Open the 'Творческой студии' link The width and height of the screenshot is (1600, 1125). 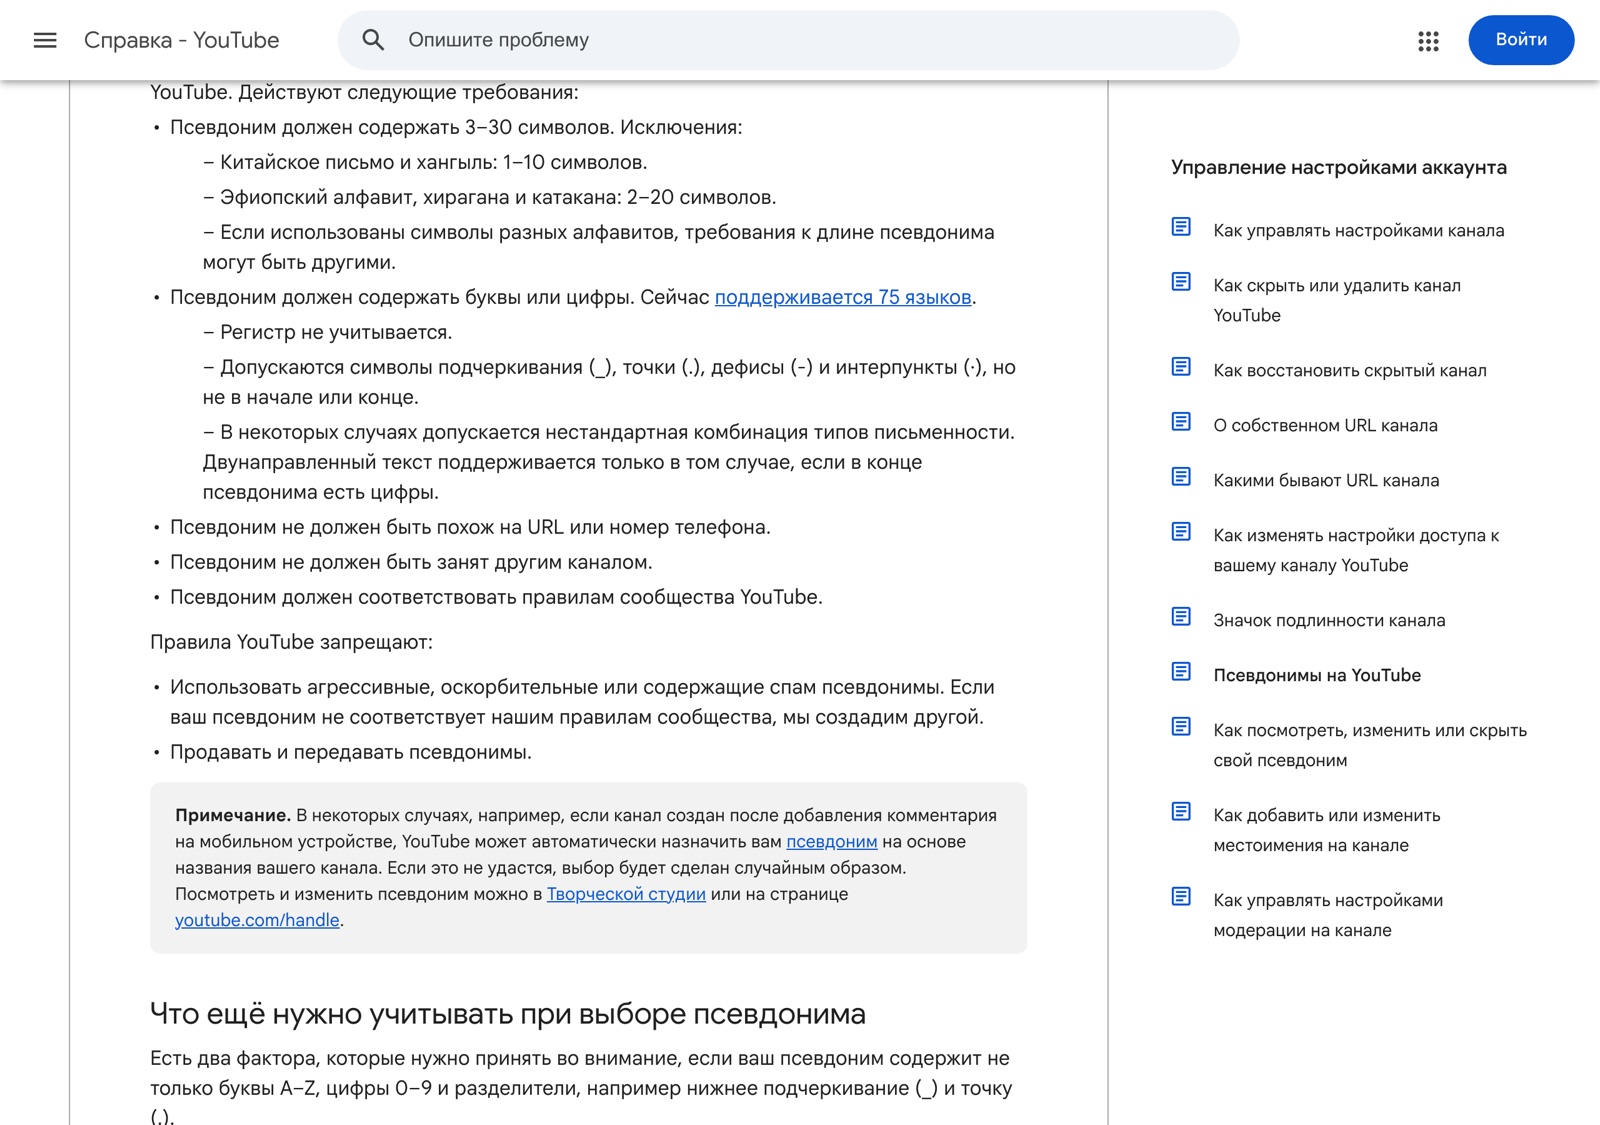[626, 894]
